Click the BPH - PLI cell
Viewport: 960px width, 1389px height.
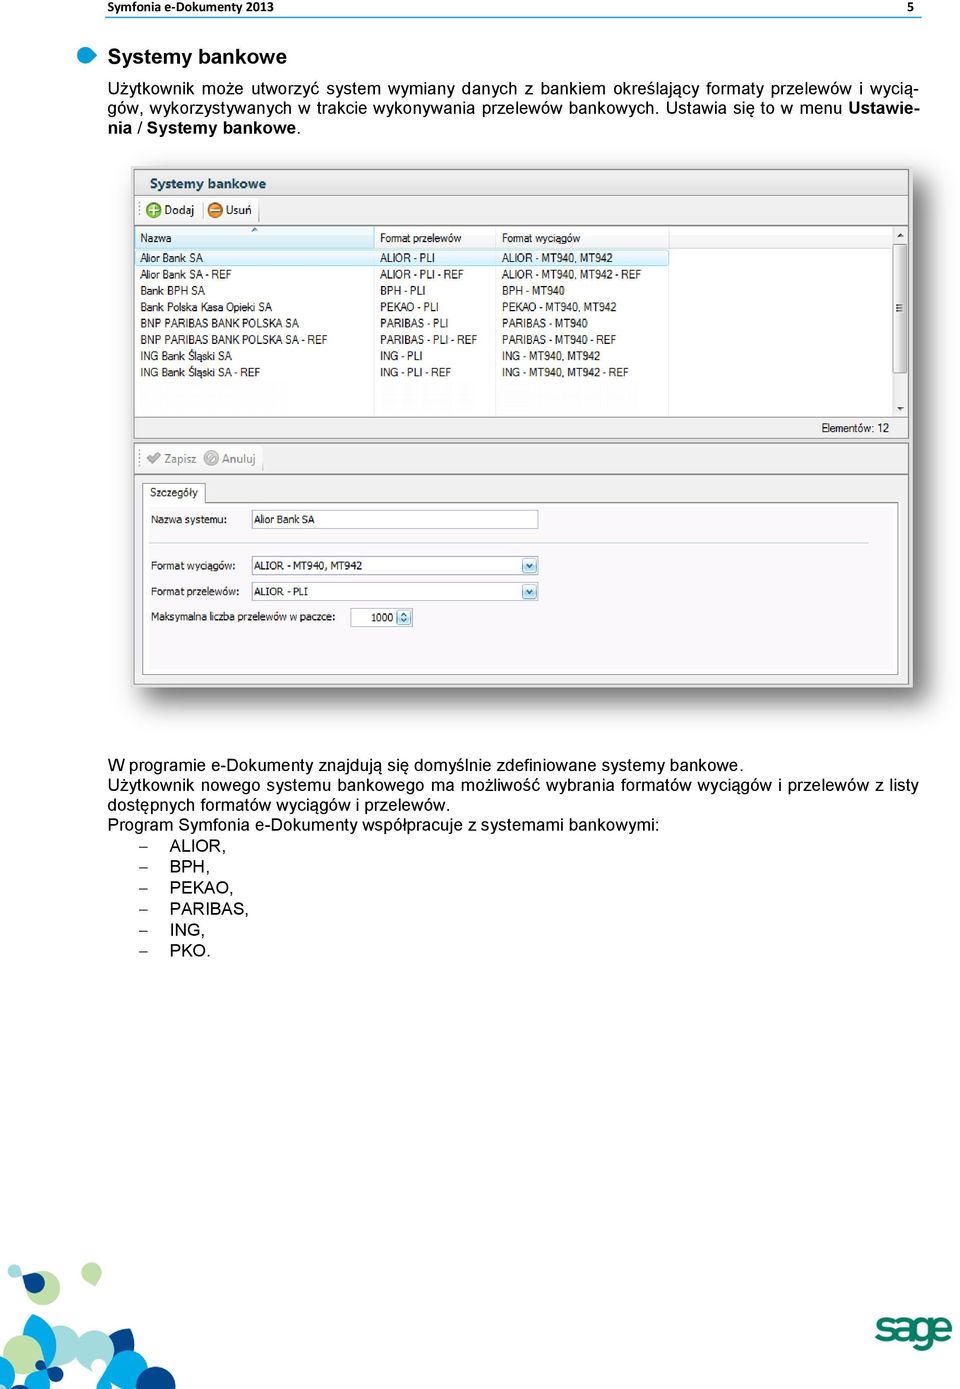[402, 291]
